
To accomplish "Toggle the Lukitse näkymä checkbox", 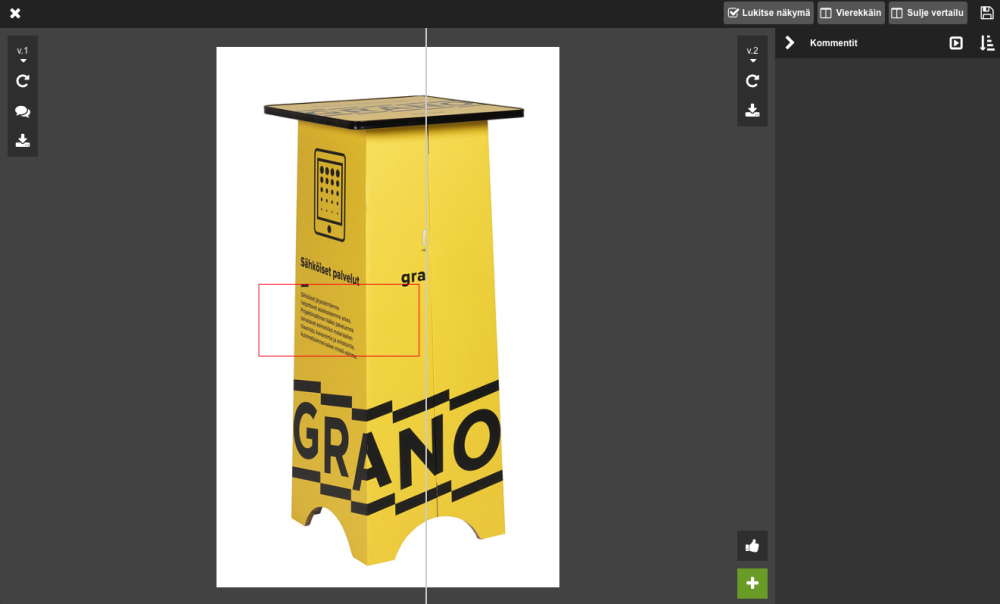I will pyautogui.click(x=768, y=13).
